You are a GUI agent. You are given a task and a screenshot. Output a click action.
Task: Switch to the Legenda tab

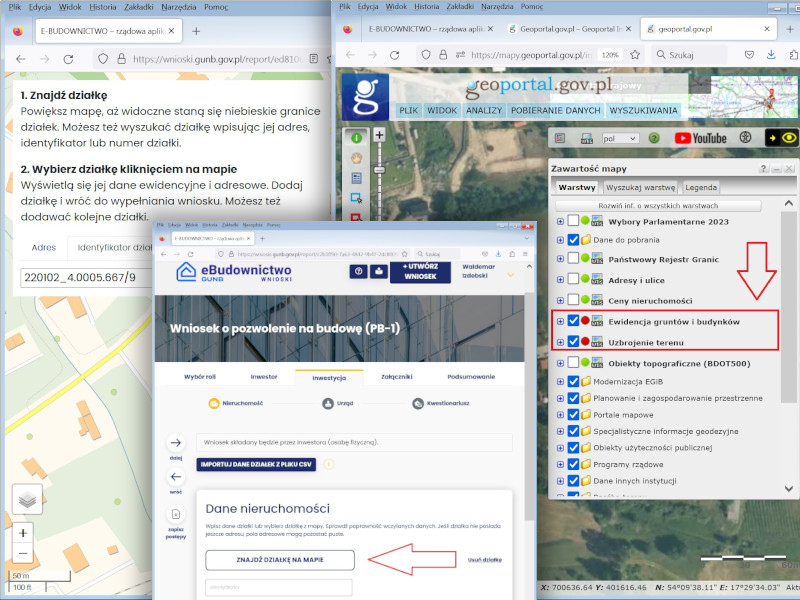coord(701,187)
